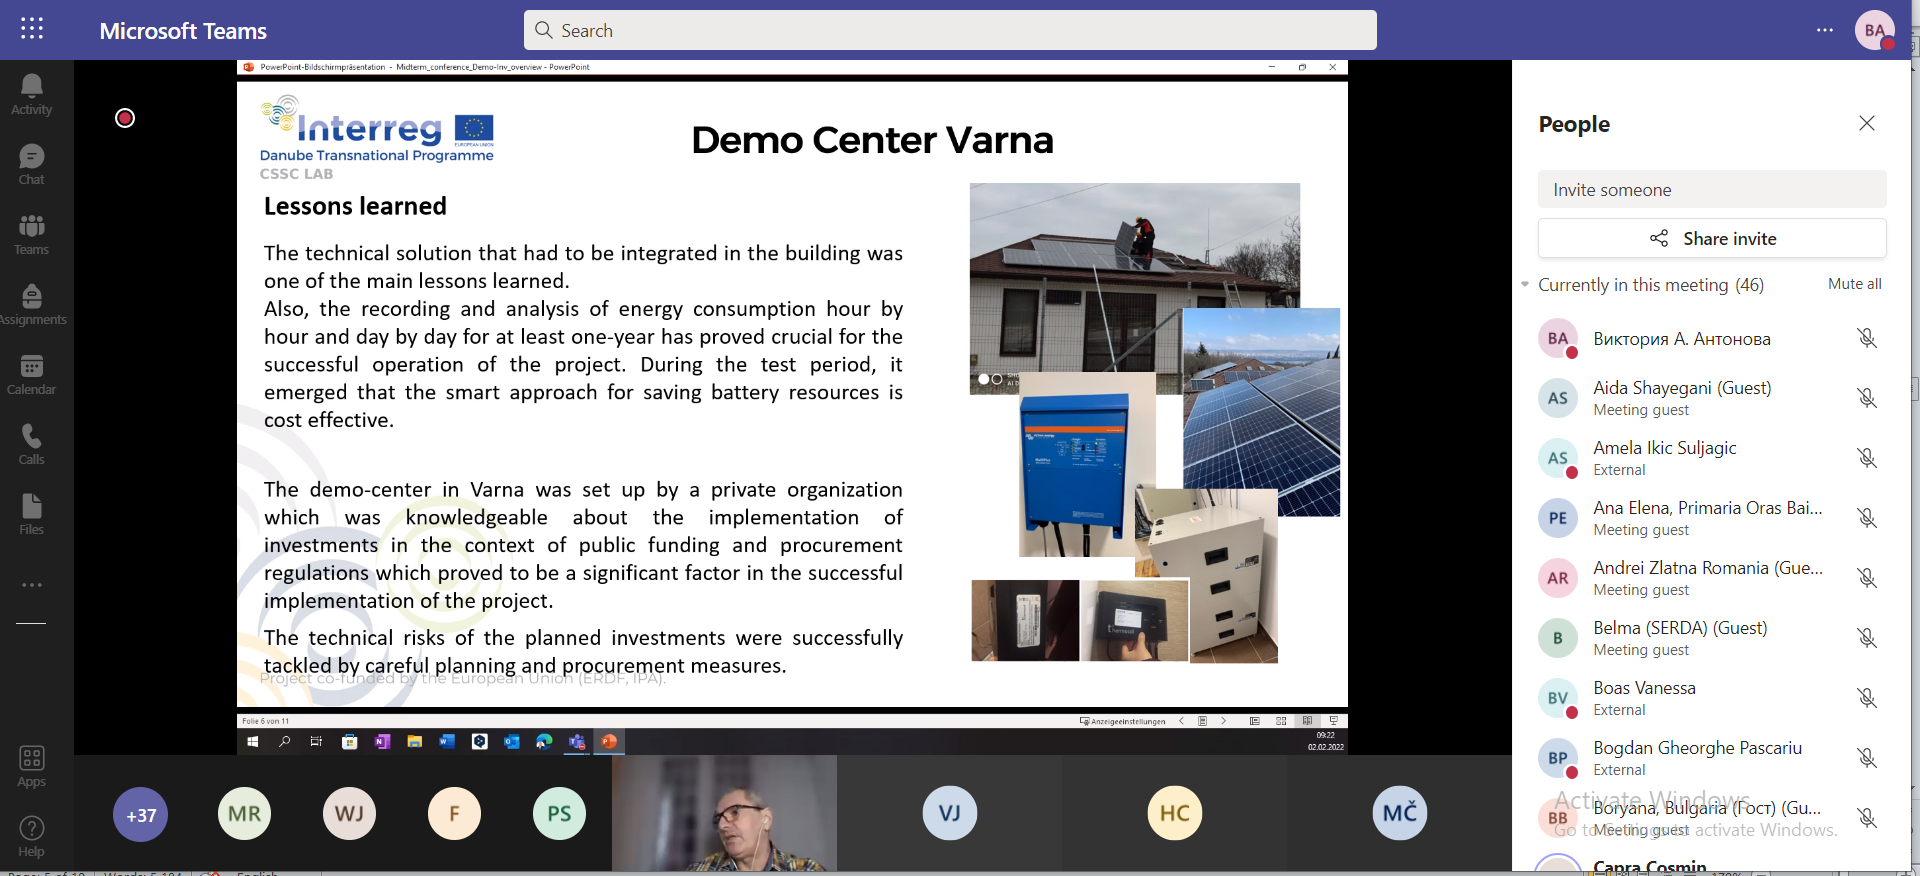Open Teams Help
This screenshot has height=876, width=1920.
click(32, 837)
